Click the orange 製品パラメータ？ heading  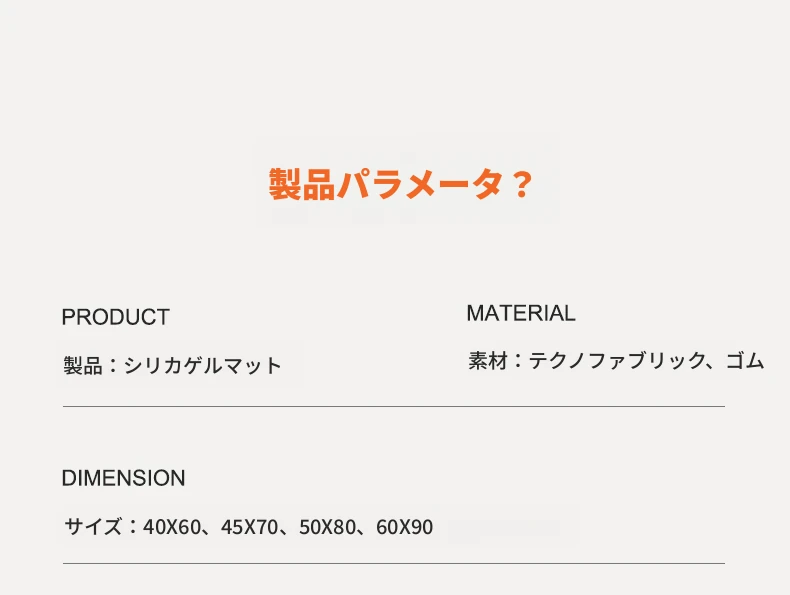[x=401, y=184]
